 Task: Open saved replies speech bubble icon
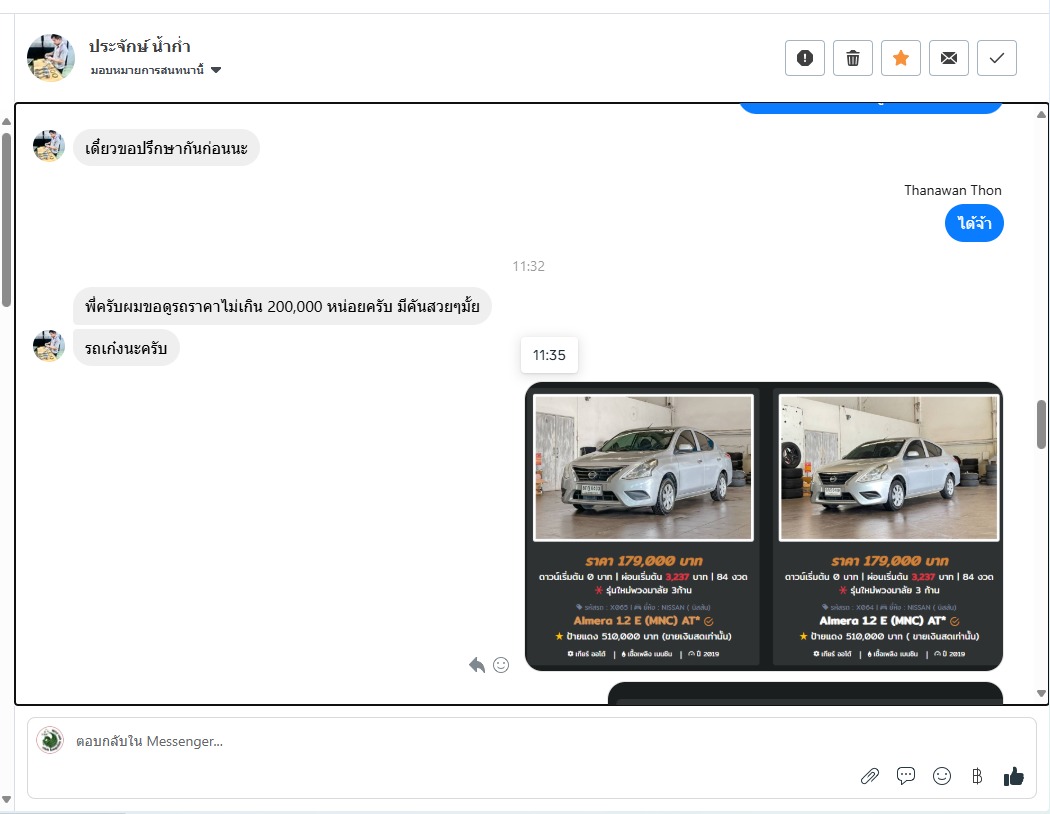coord(906,776)
